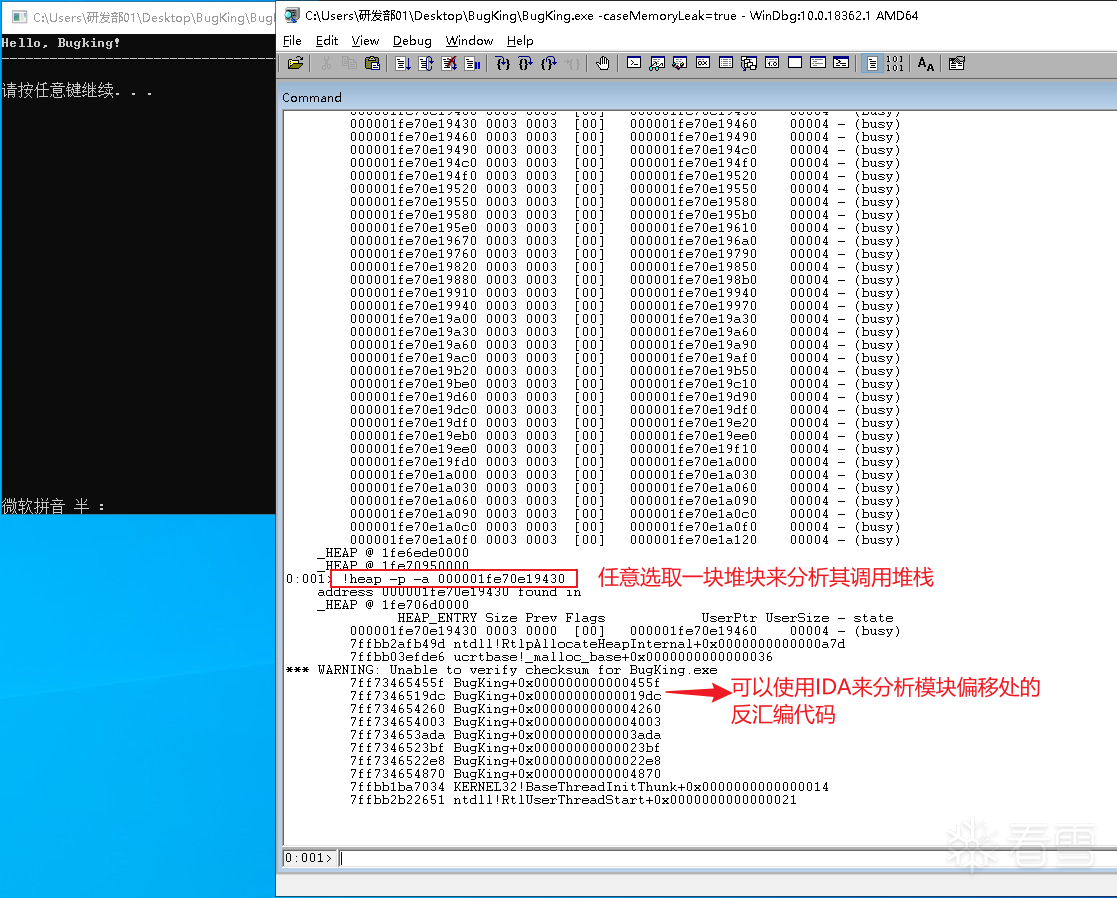
Task: Open the Registers window toolbar icon
Action: [703, 63]
